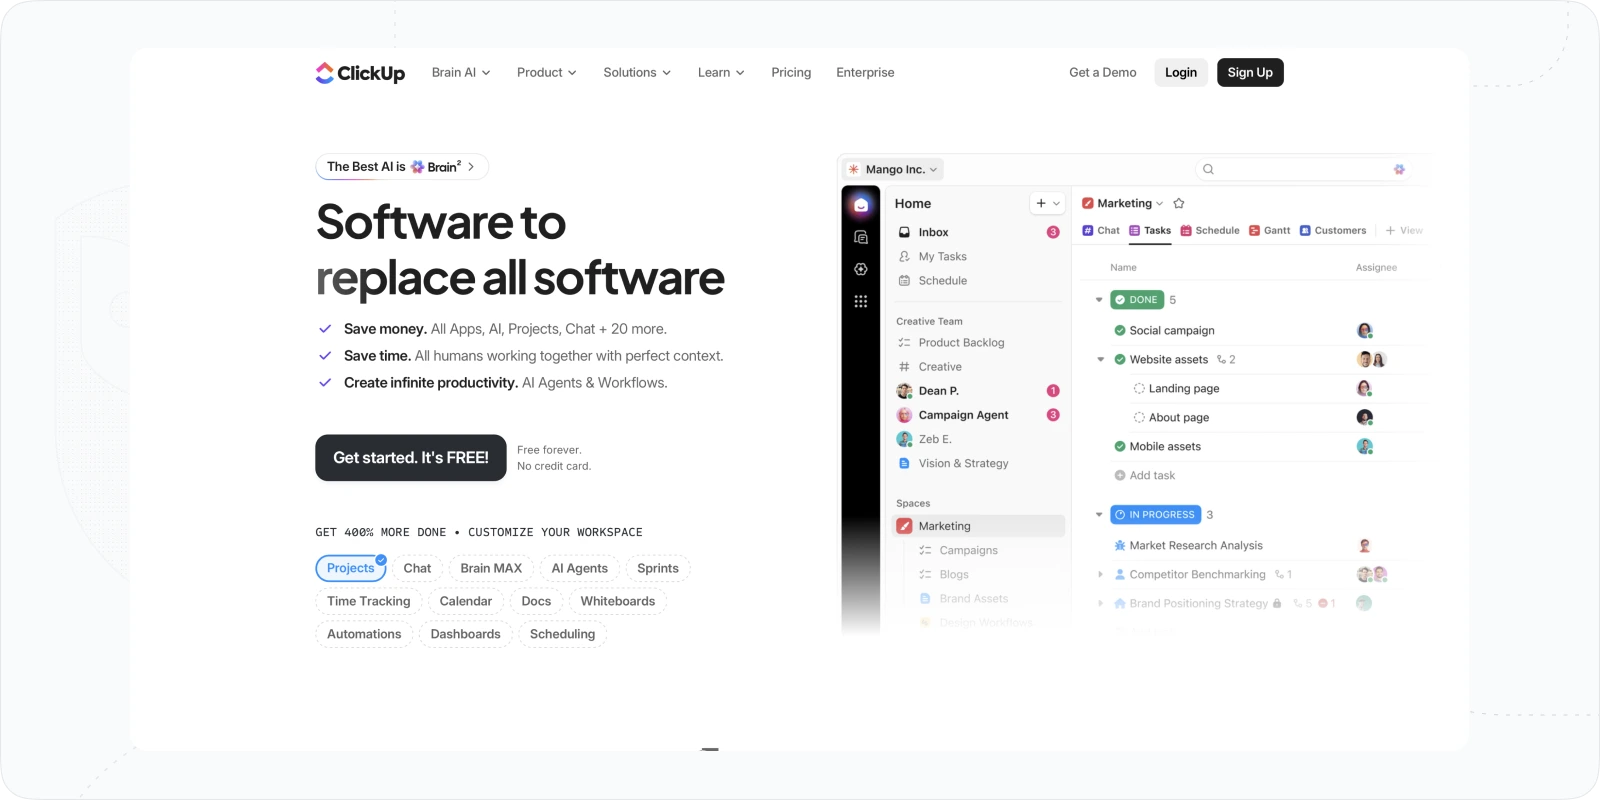Switch to the Customers view tab
This screenshot has width=1600, height=800.
point(1333,231)
